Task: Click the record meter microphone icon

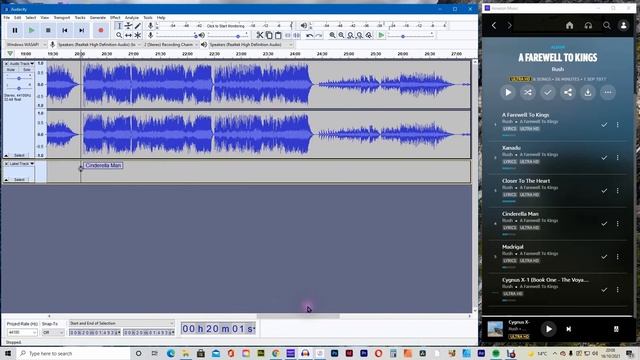Action: [151, 25]
